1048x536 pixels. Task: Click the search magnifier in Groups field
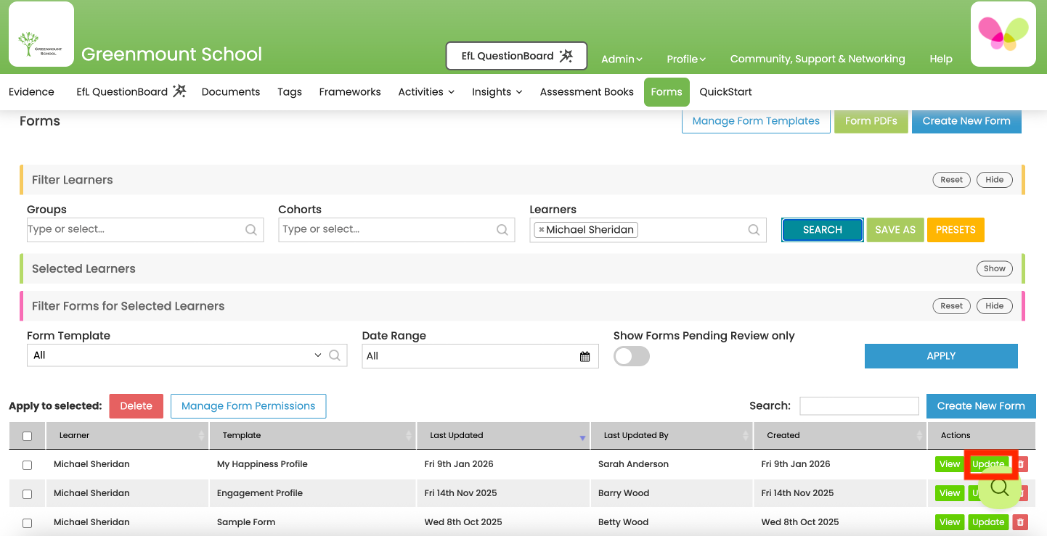[251, 229]
